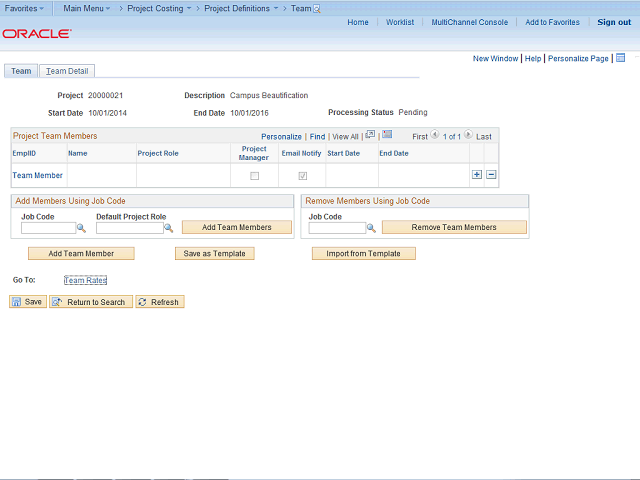
Task: Open Job Code lookup in Remove Members section
Action: pos(371,228)
